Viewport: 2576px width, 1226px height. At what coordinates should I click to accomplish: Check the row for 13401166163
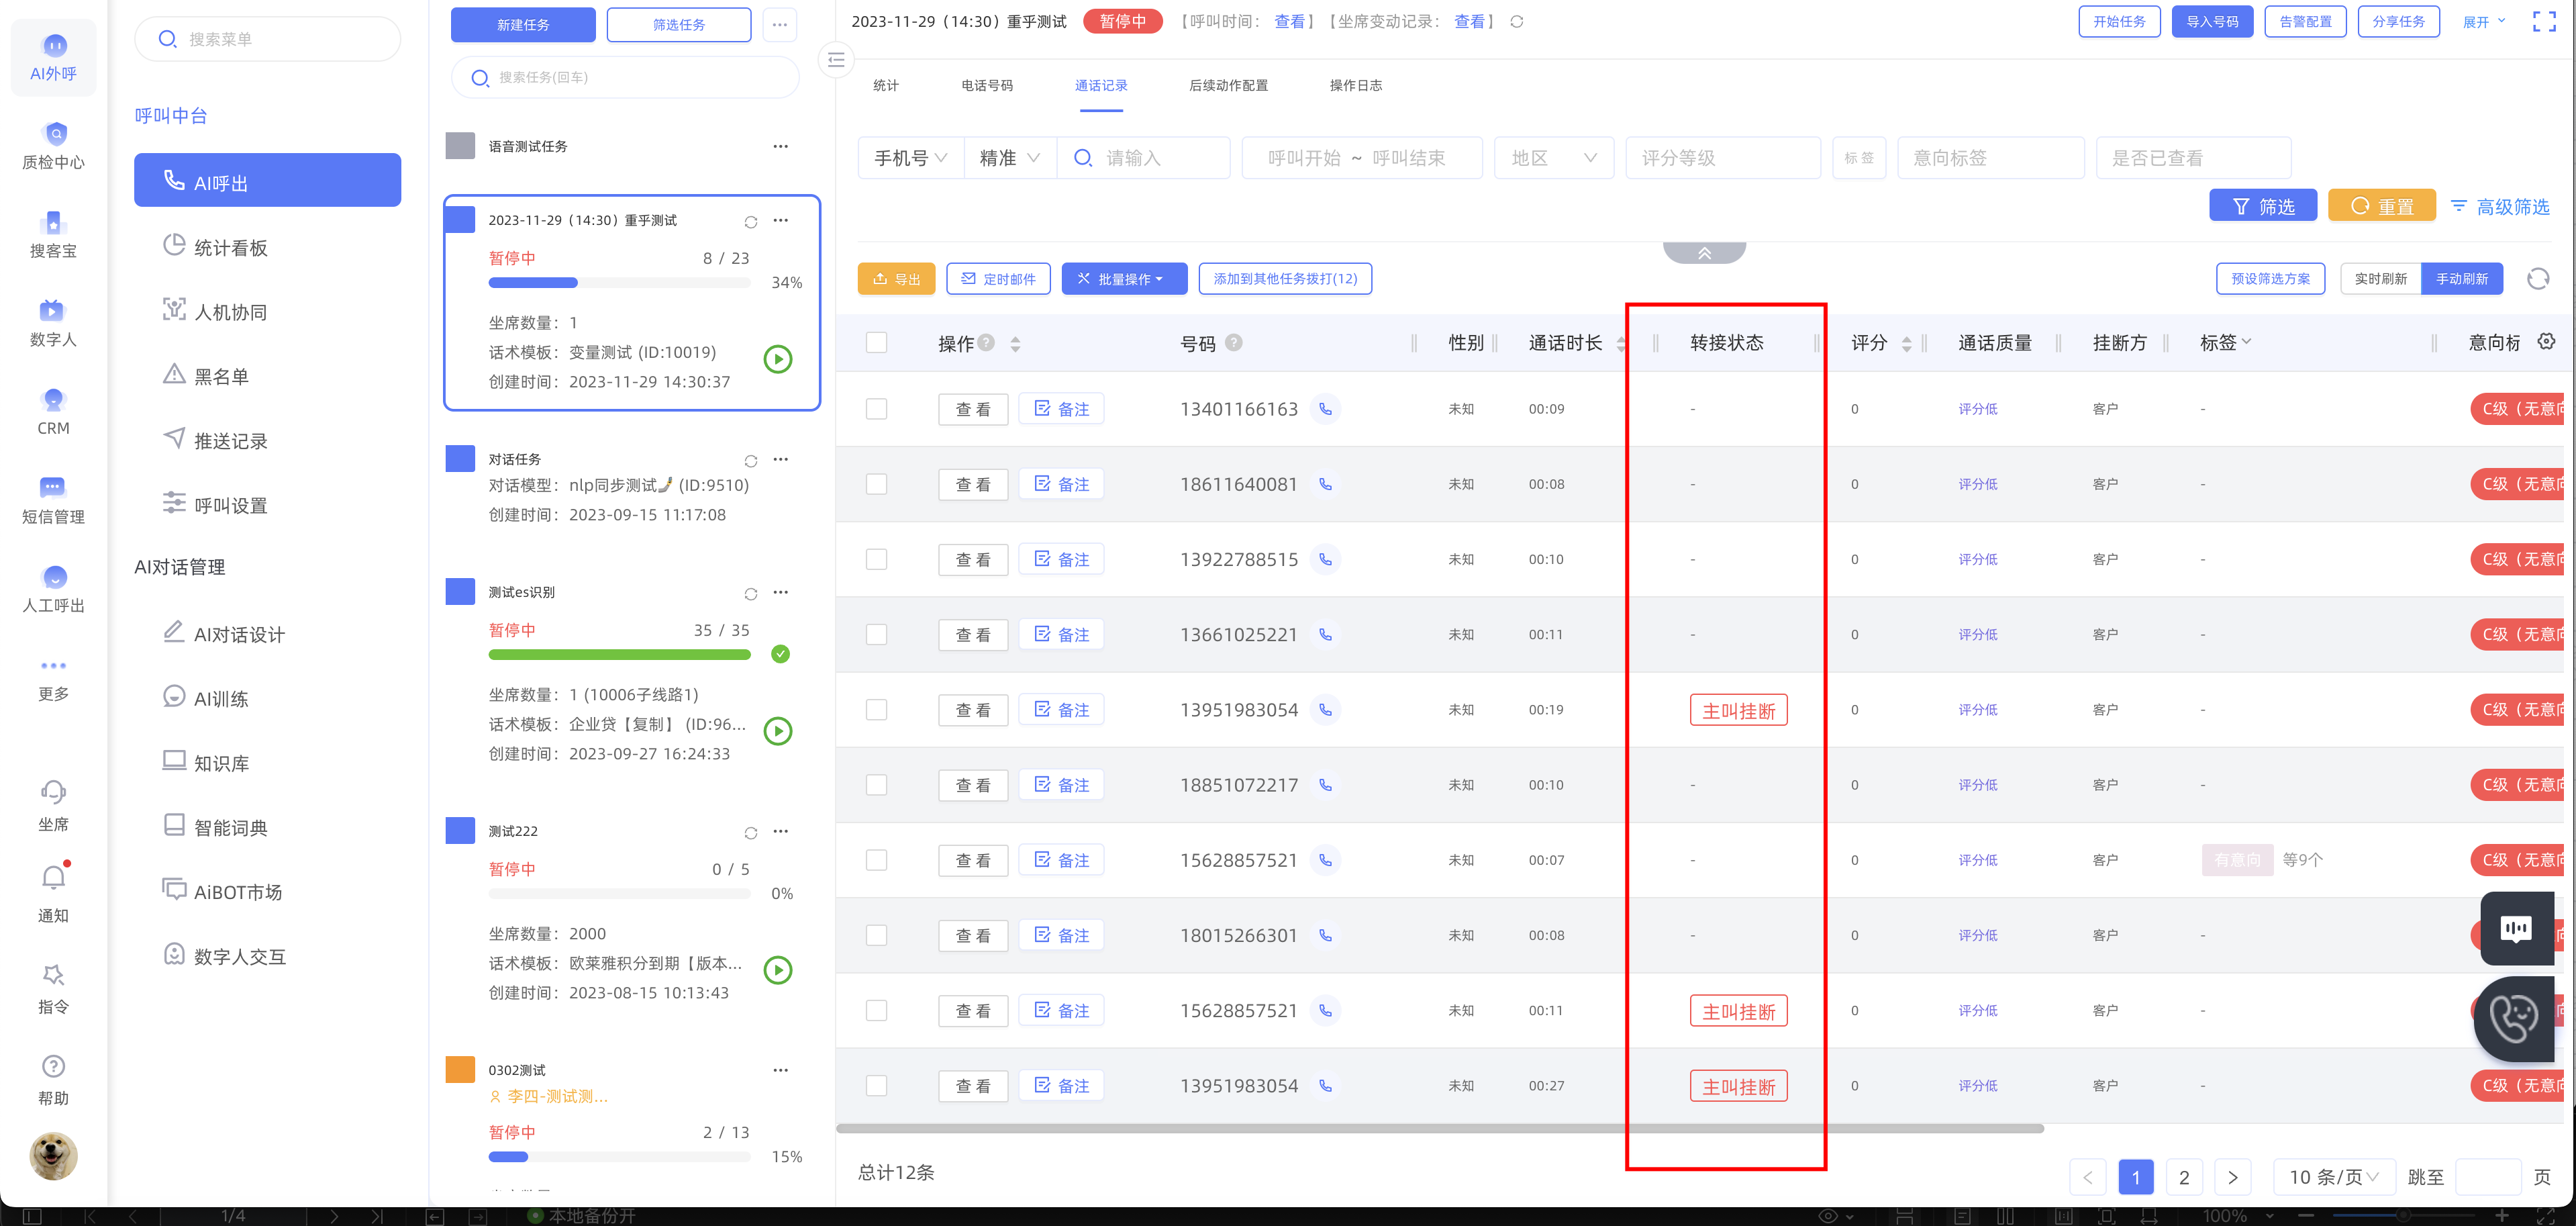[x=876, y=409]
